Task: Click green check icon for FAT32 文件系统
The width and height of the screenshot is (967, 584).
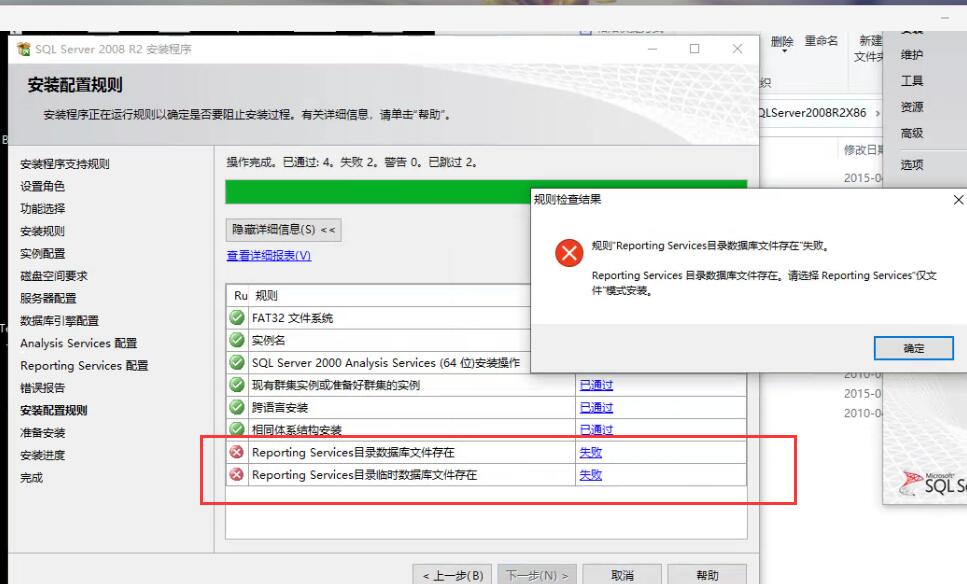Action: pyautogui.click(x=237, y=318)
